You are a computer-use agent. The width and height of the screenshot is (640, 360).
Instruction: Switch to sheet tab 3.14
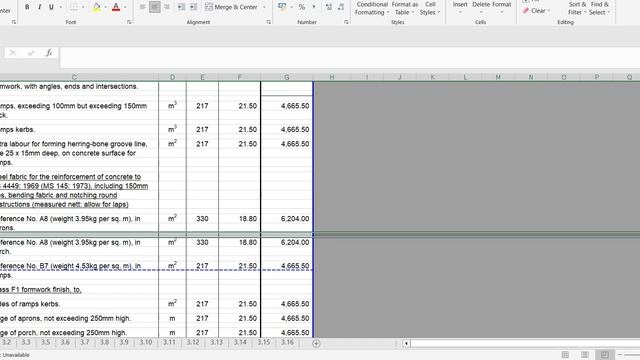(240, 342)
